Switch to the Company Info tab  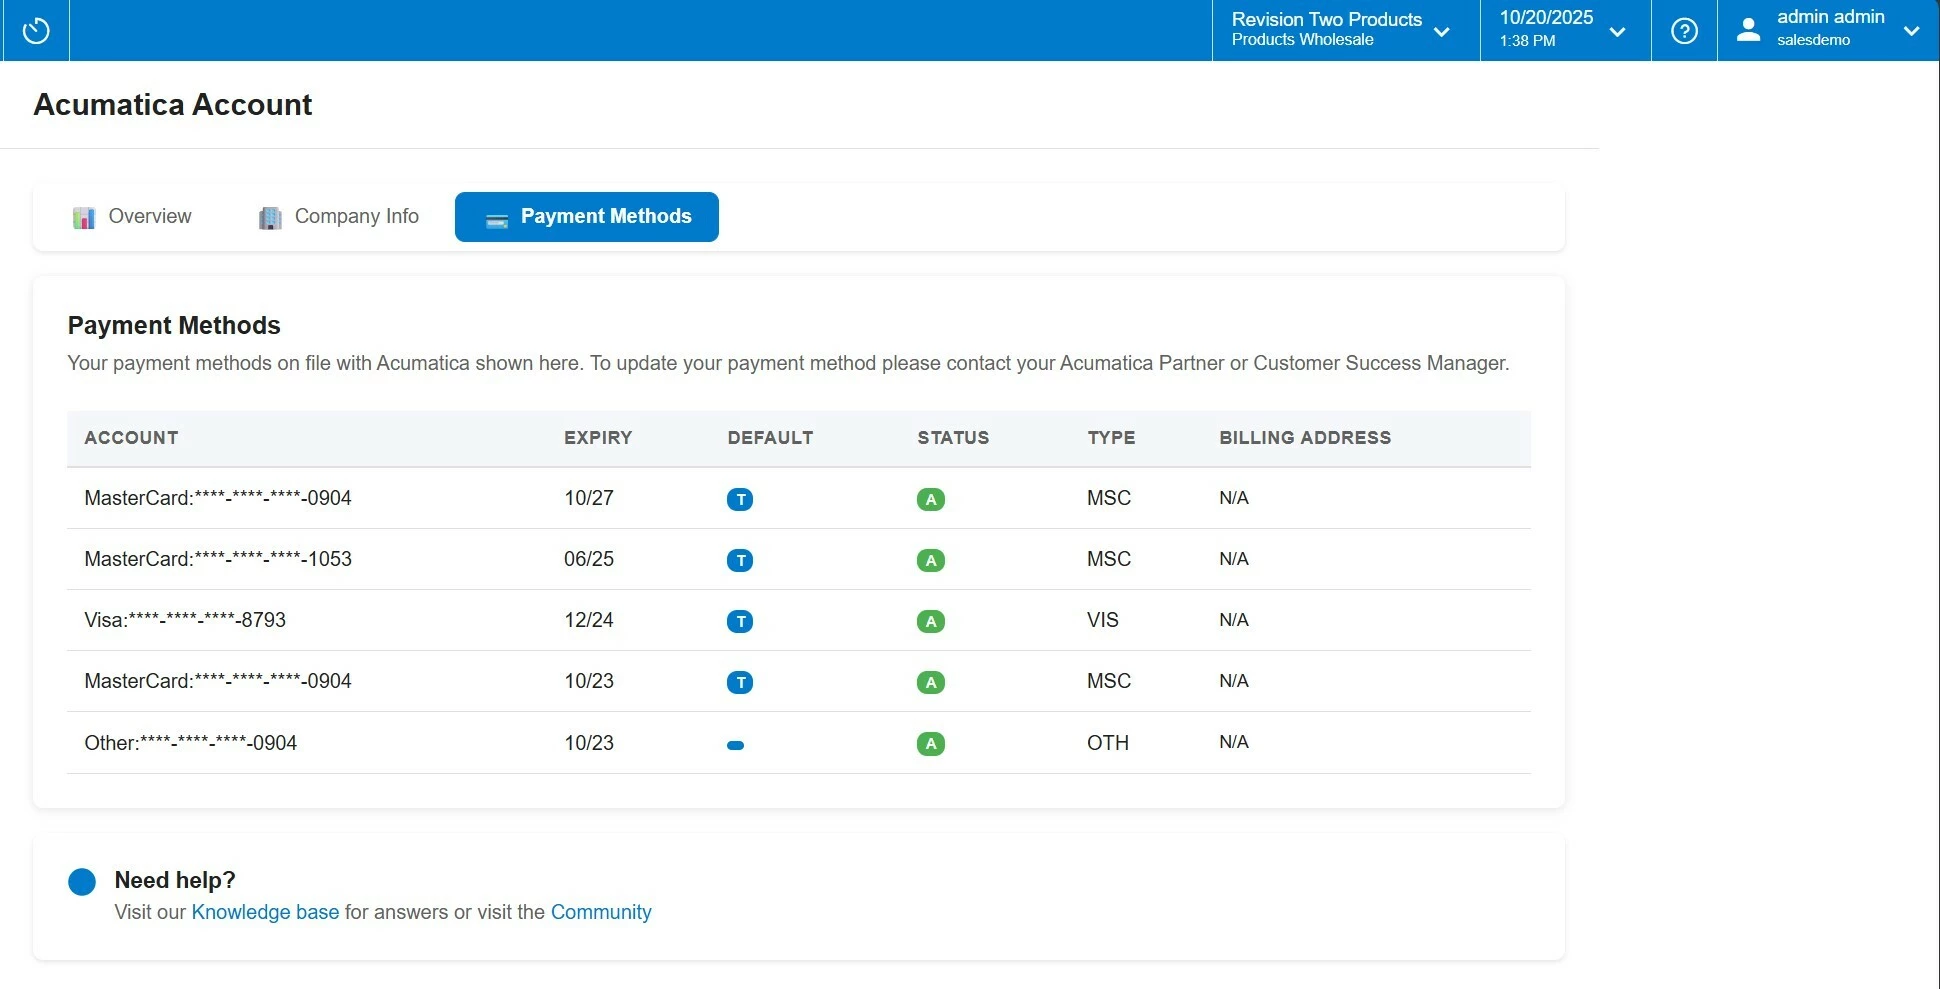point(339,217)
